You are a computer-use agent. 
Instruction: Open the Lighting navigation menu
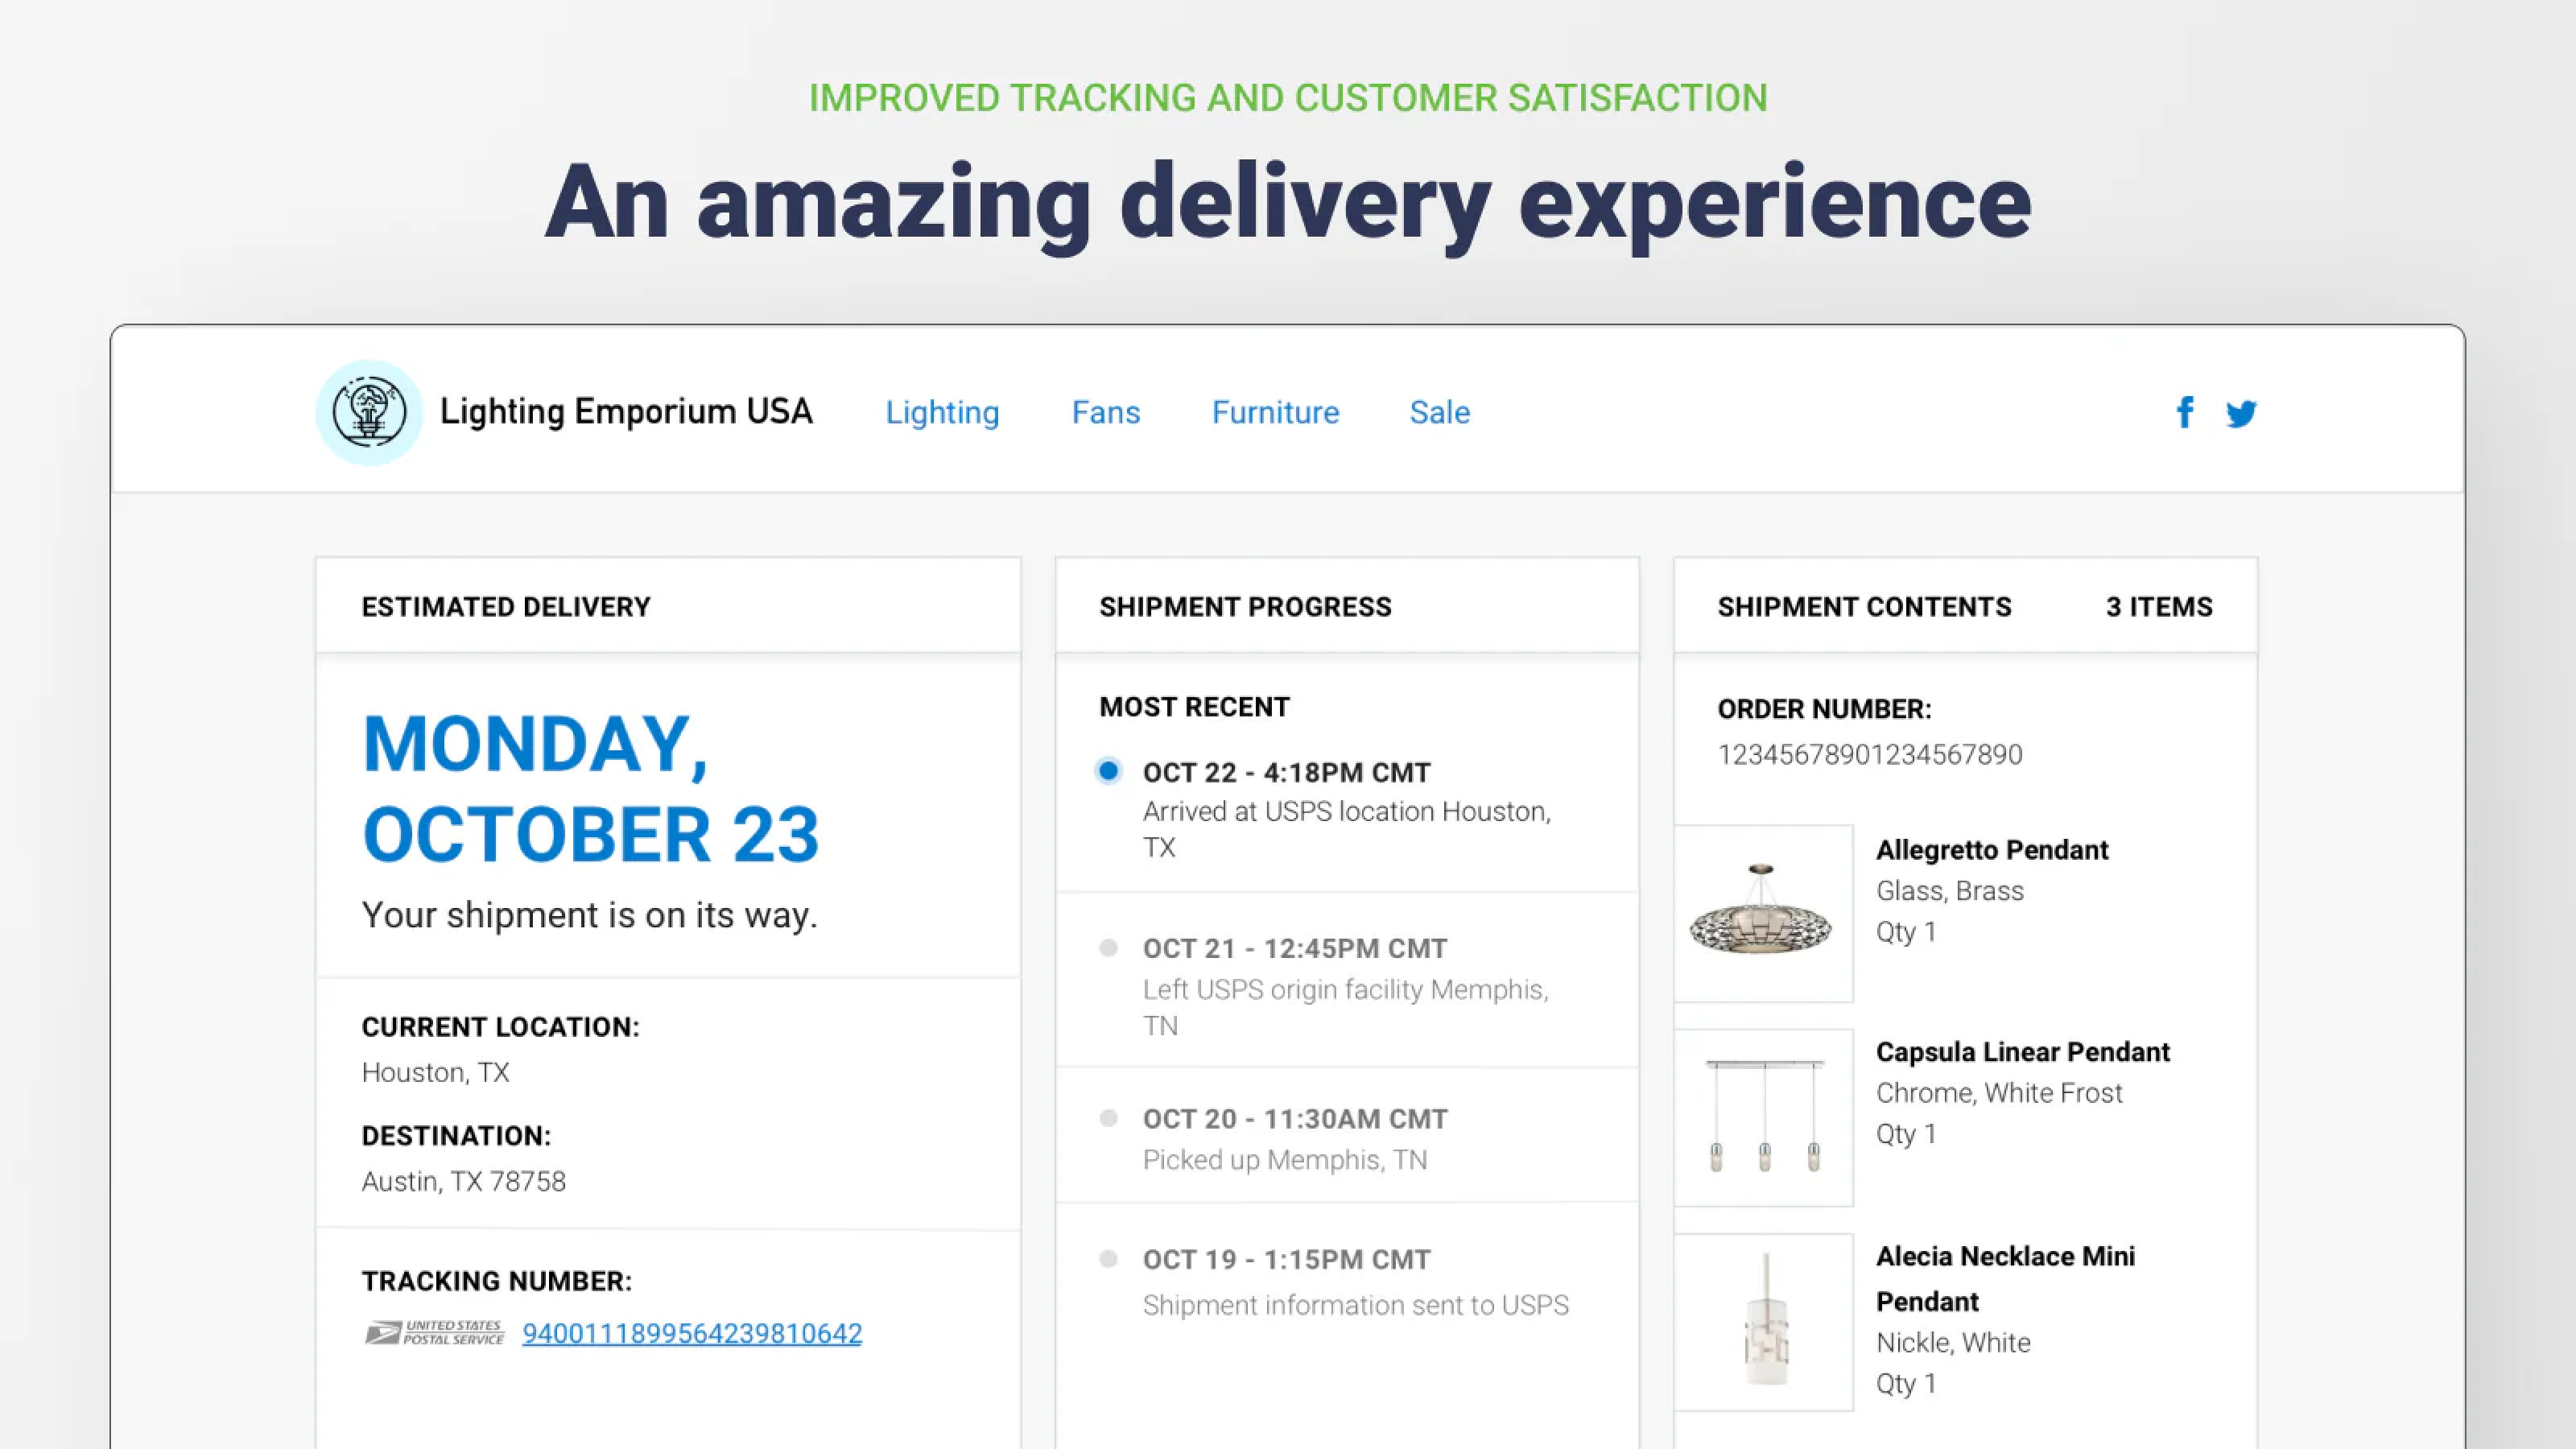point(941,412)
